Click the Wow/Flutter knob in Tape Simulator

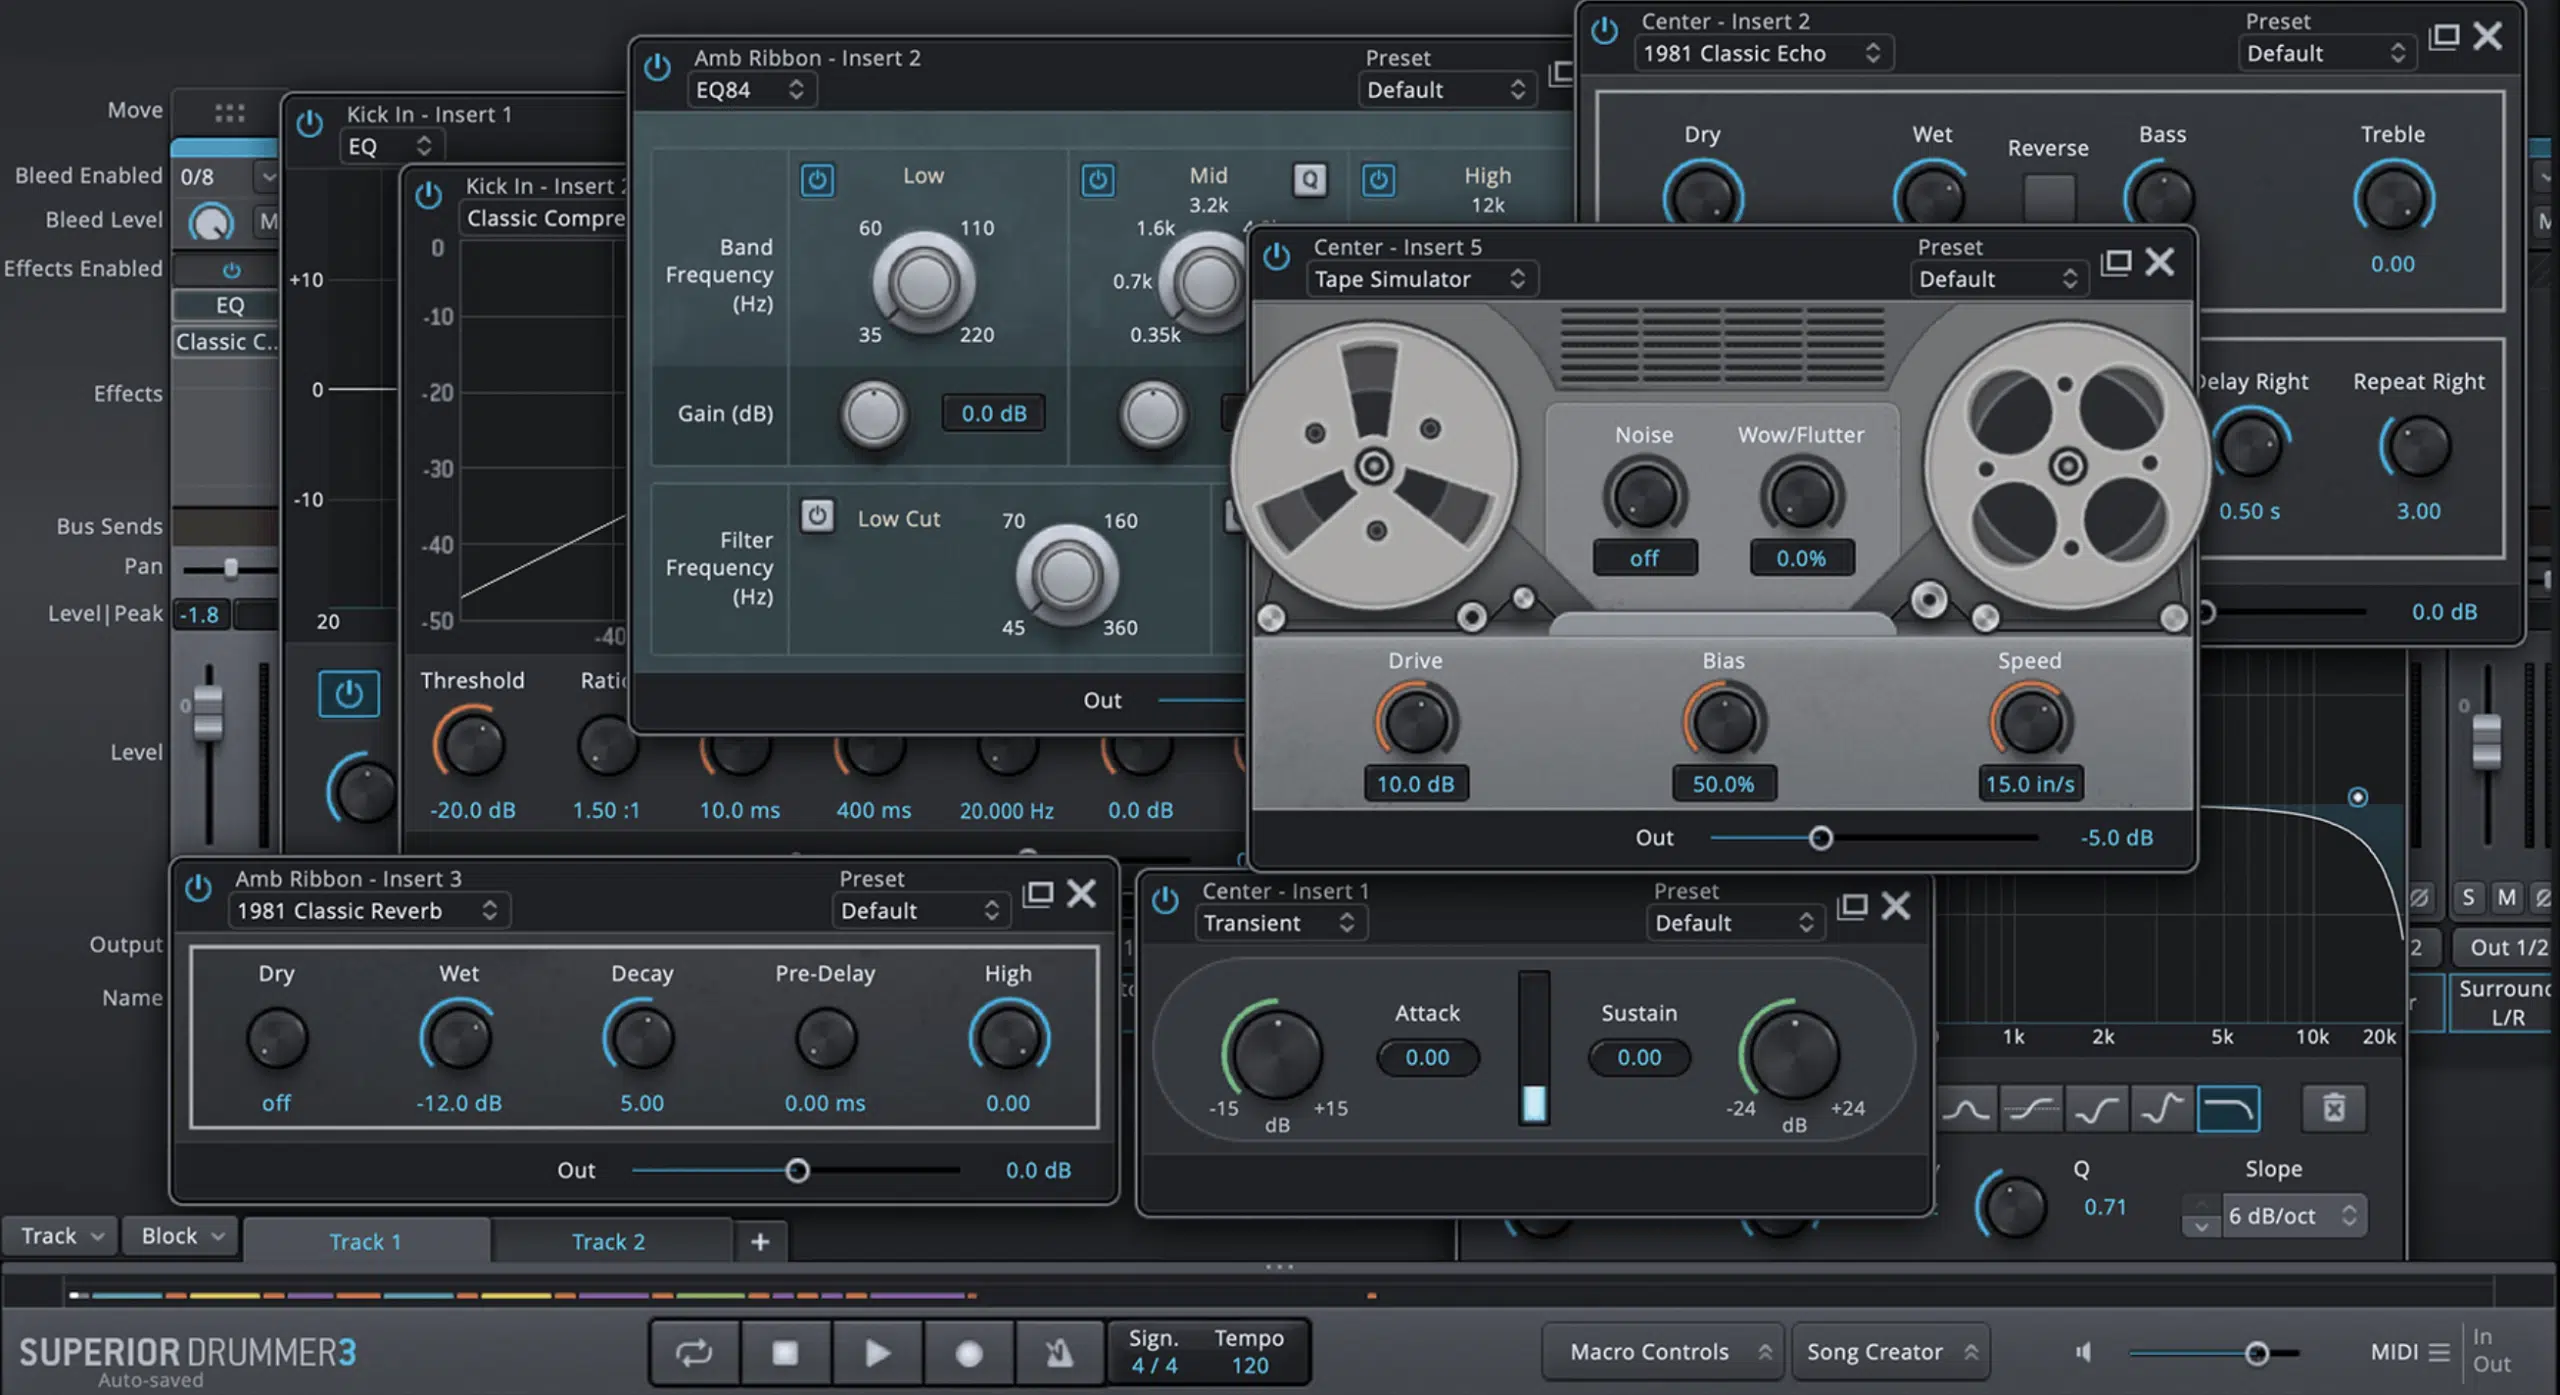tap(1801, 494)
